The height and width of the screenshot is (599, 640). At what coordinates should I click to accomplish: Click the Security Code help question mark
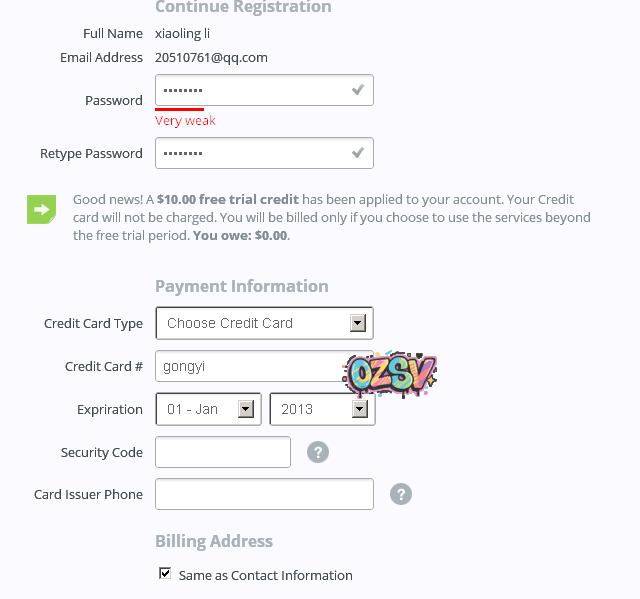317,452
